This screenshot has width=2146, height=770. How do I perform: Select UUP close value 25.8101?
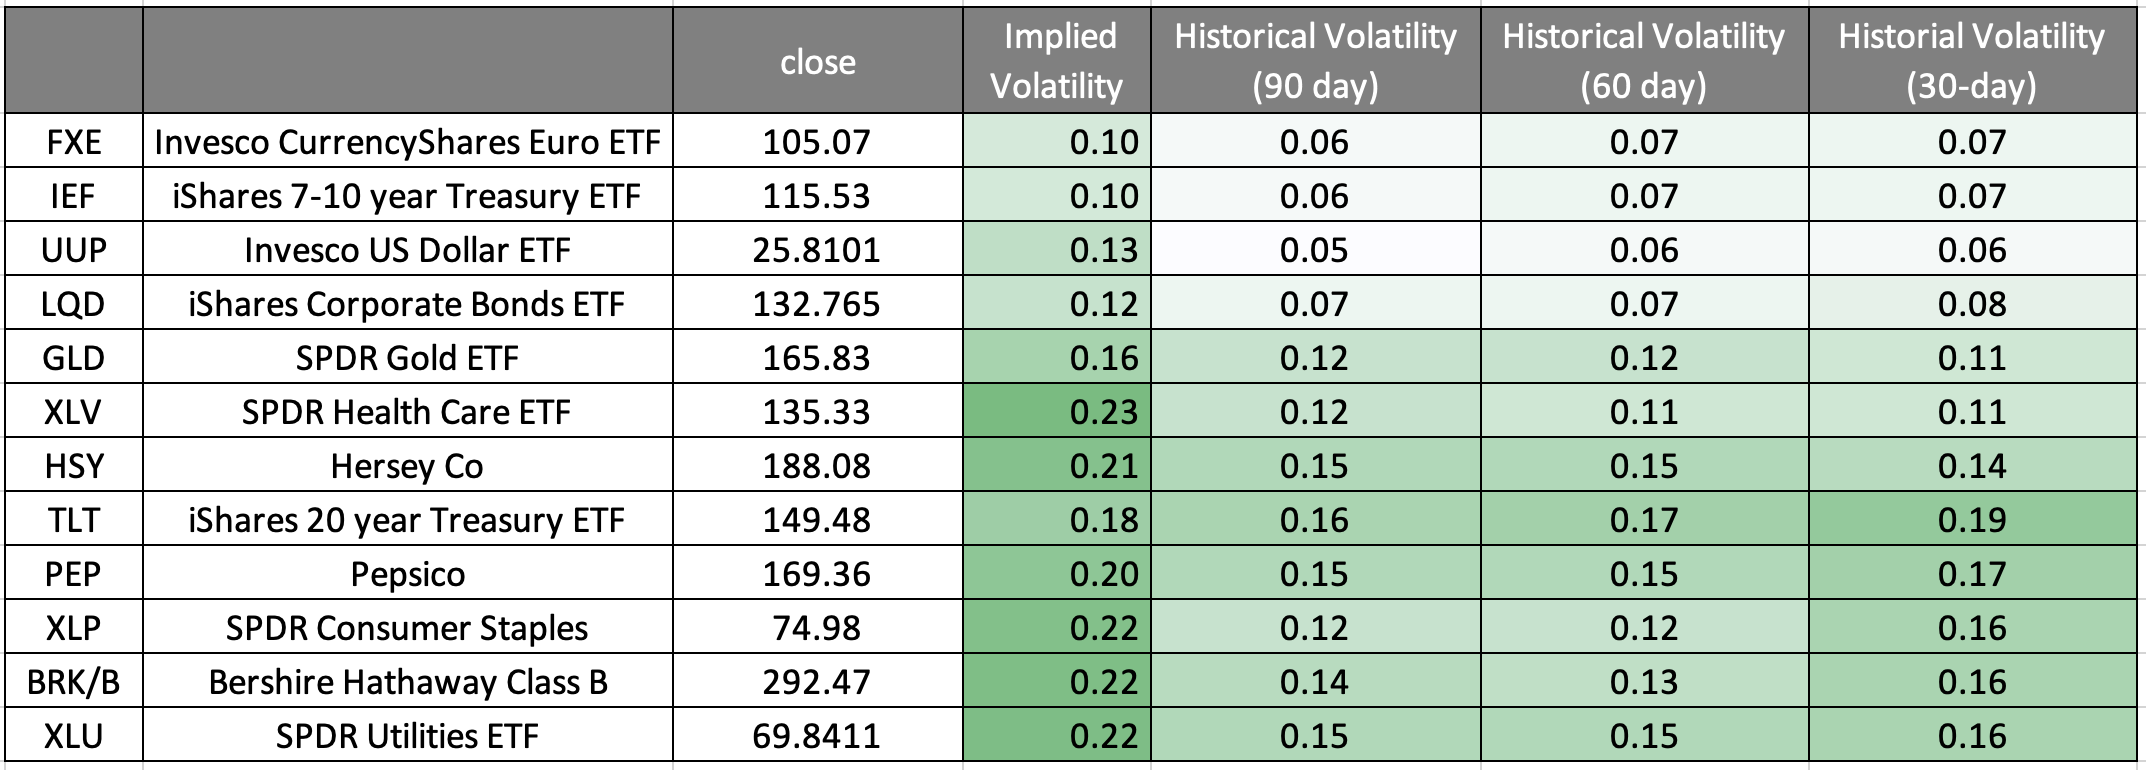[x=817, y=250]
